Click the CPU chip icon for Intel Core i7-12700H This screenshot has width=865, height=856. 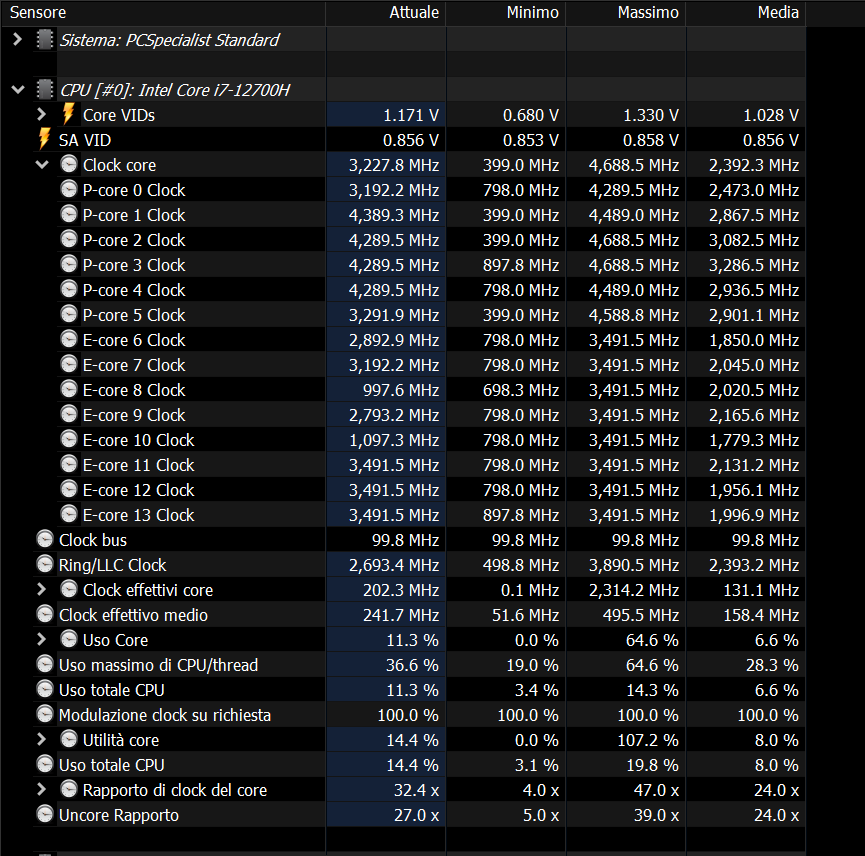click(45, 89)
